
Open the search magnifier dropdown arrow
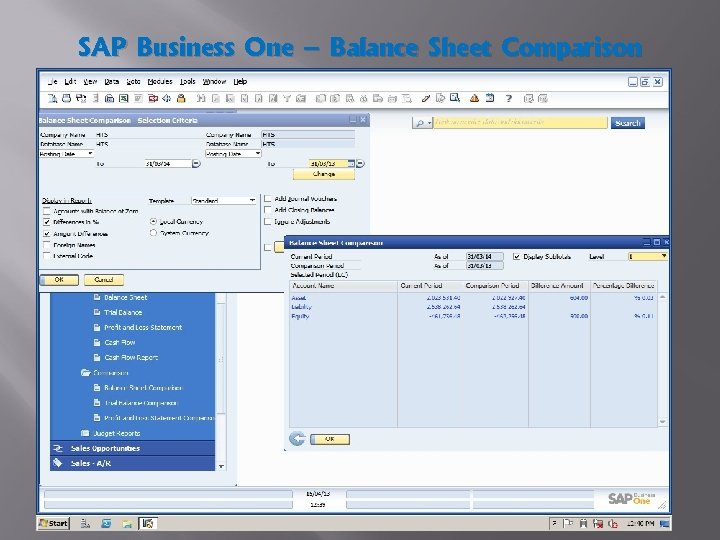[429, 123]
